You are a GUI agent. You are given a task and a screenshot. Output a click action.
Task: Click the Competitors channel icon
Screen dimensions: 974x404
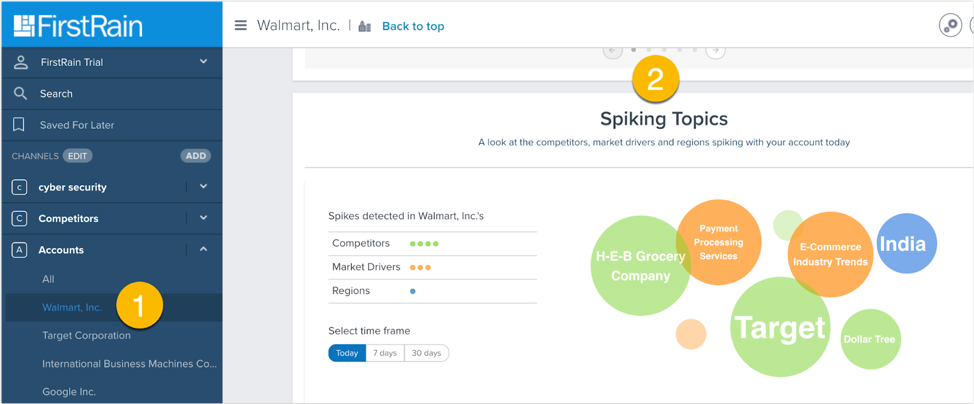[20, 218]
